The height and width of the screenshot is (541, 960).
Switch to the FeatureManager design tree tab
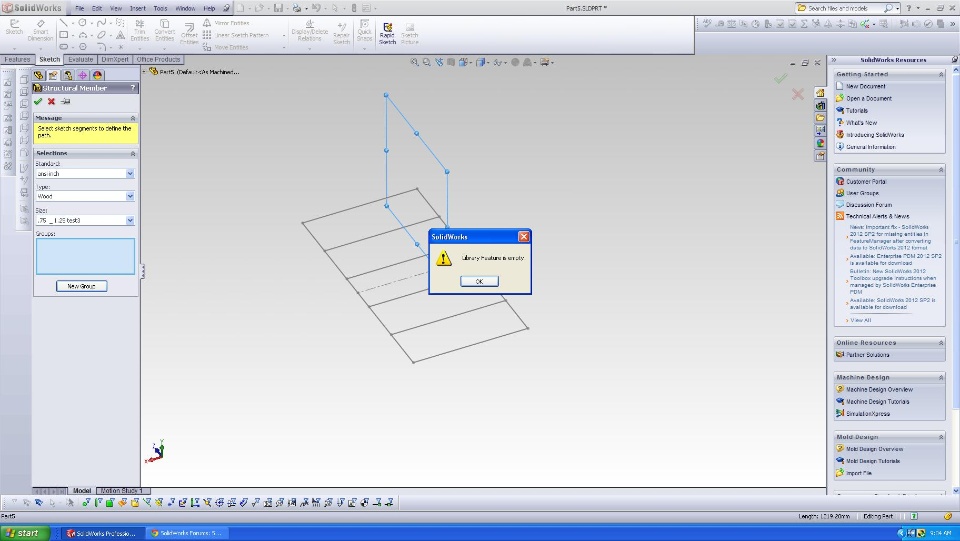(x=39, y=75)
